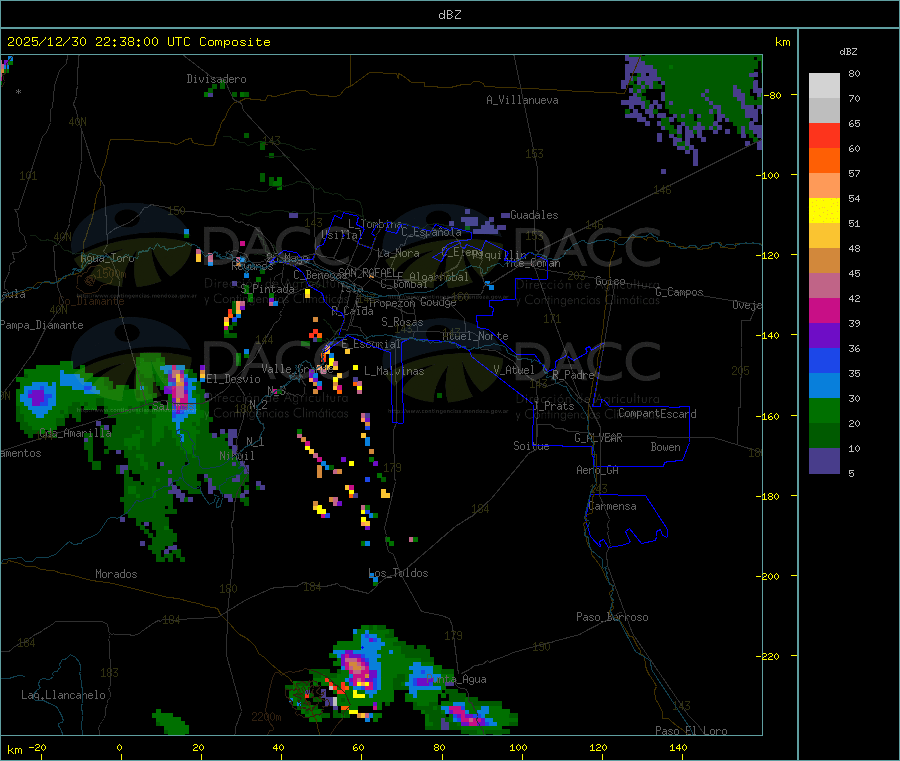Click the yellow 51-54 dBZ legend swatch
900x761 pixels.
824,211
